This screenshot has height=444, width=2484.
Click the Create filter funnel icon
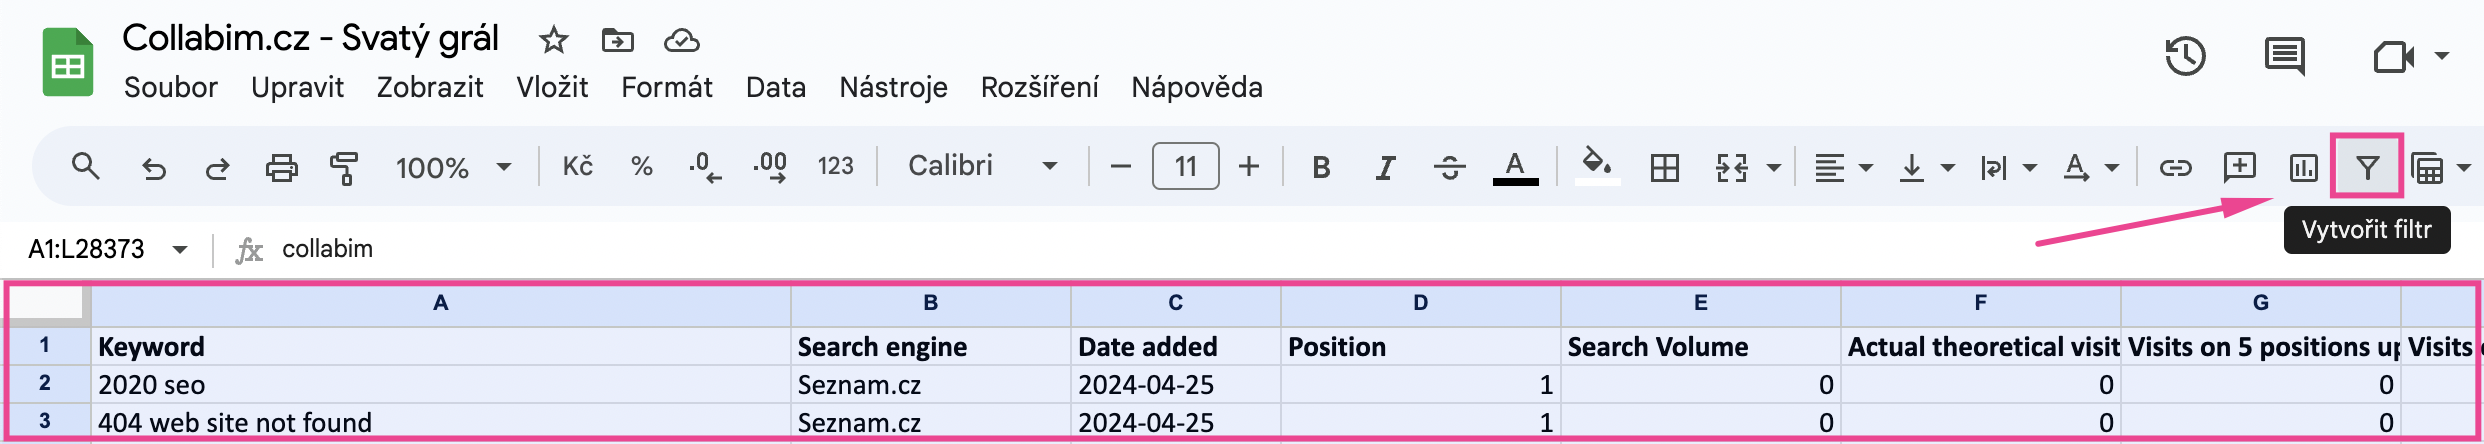tap(2367, 167)
